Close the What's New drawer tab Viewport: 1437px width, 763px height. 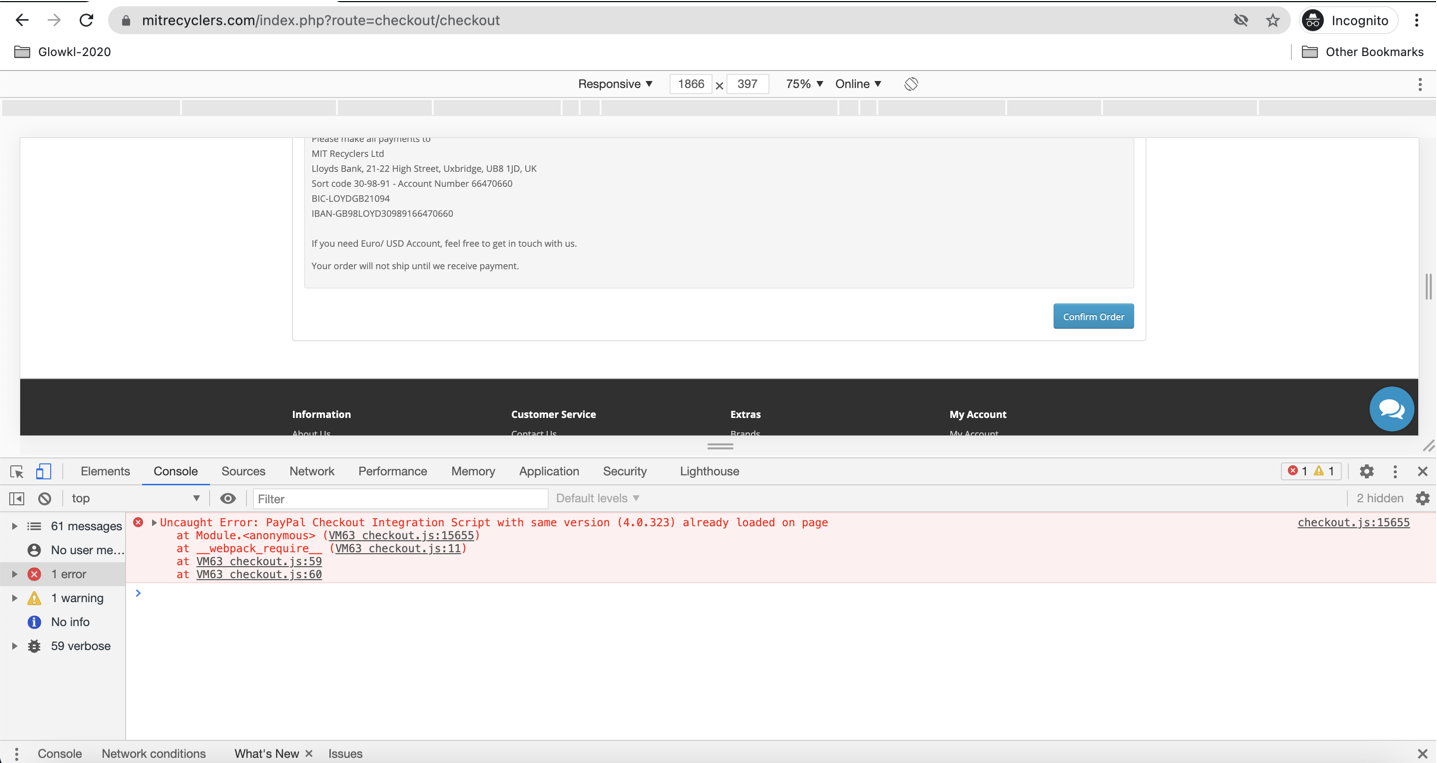click(309, 754)
